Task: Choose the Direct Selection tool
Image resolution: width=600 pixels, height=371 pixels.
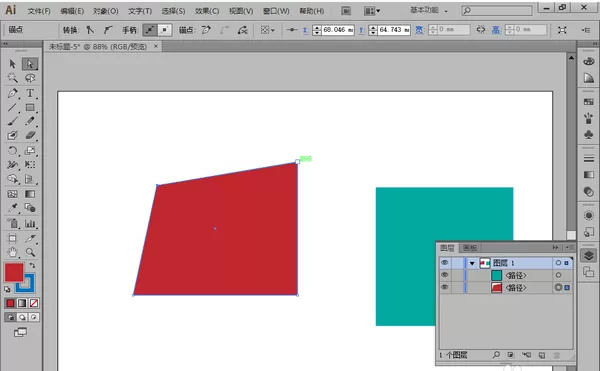Action: (30, 64)
